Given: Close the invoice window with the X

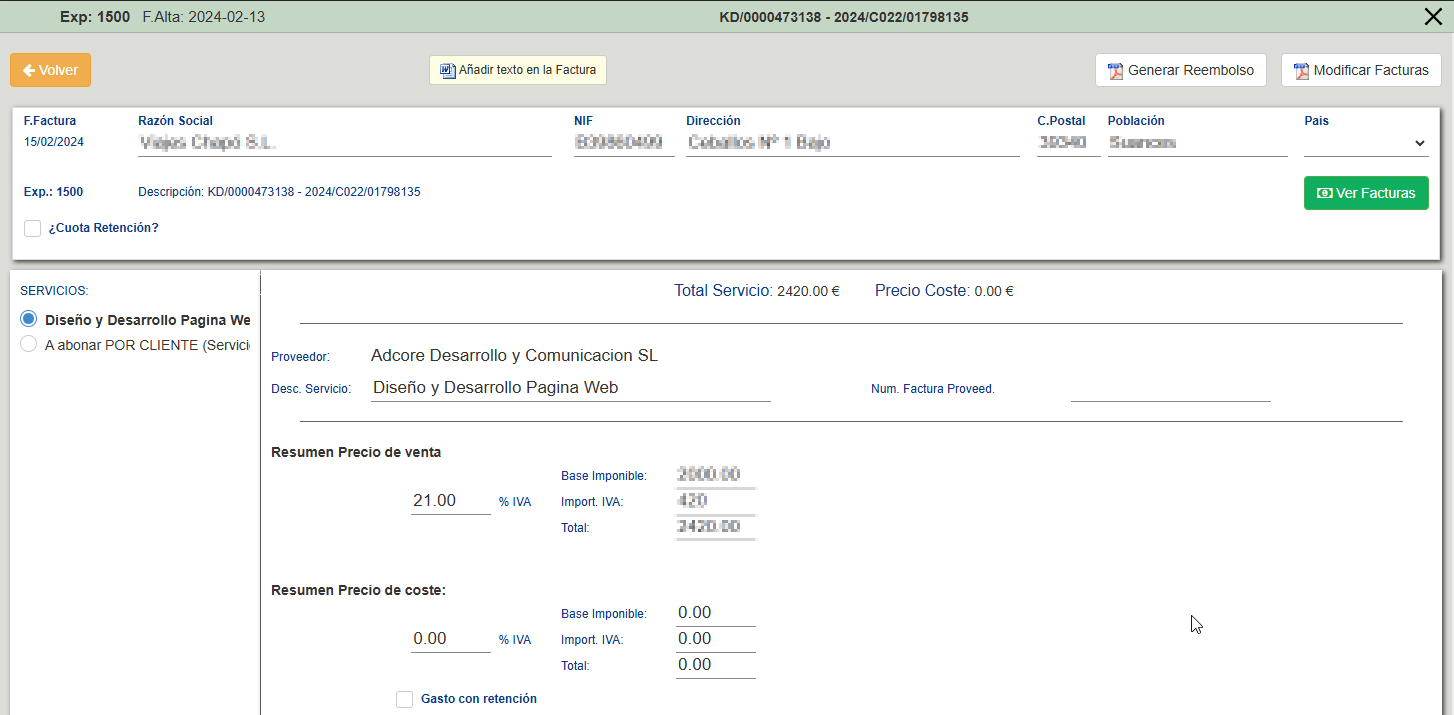Looking at the screenshot, I should coord(1432,16).
